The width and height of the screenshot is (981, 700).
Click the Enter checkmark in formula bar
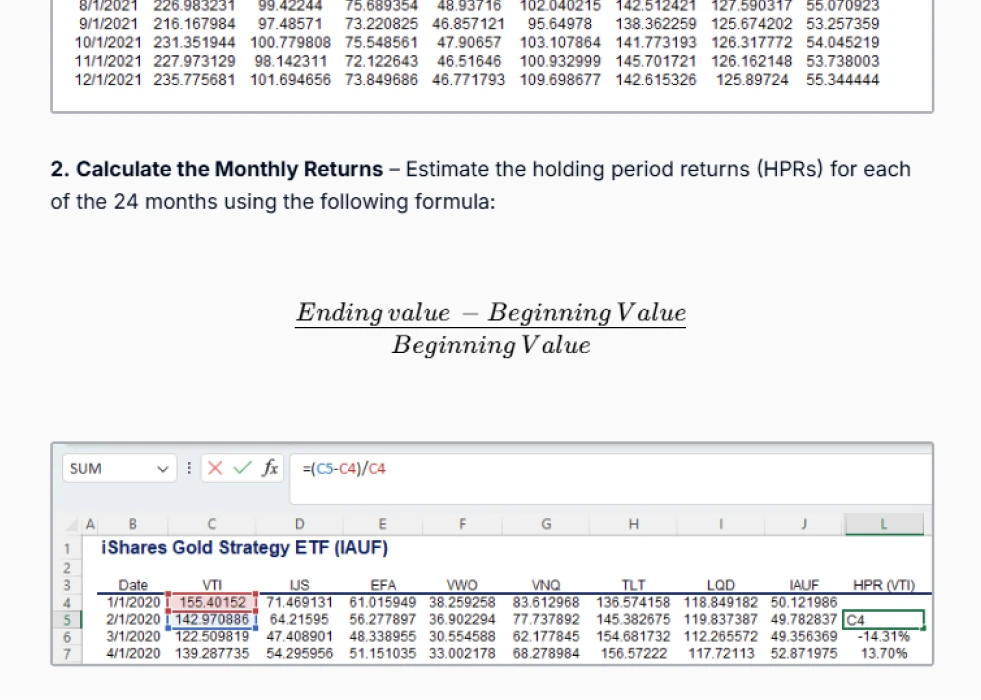[241, 468]
